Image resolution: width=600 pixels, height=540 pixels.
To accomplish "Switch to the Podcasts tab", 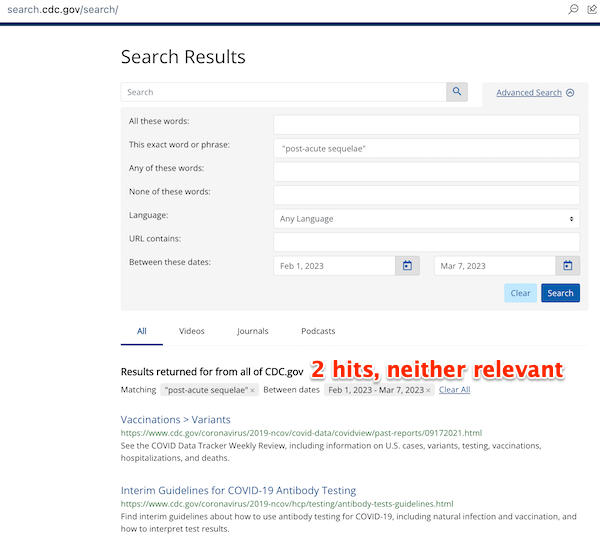I will 318,331.
